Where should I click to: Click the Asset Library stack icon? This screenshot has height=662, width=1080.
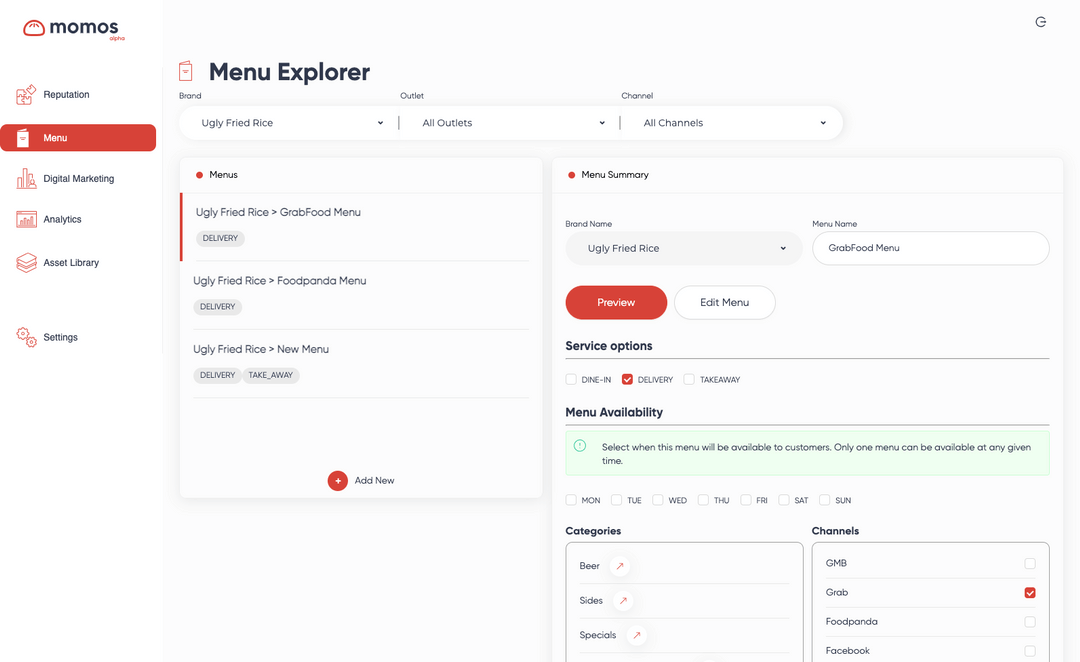tap(26, 262)
